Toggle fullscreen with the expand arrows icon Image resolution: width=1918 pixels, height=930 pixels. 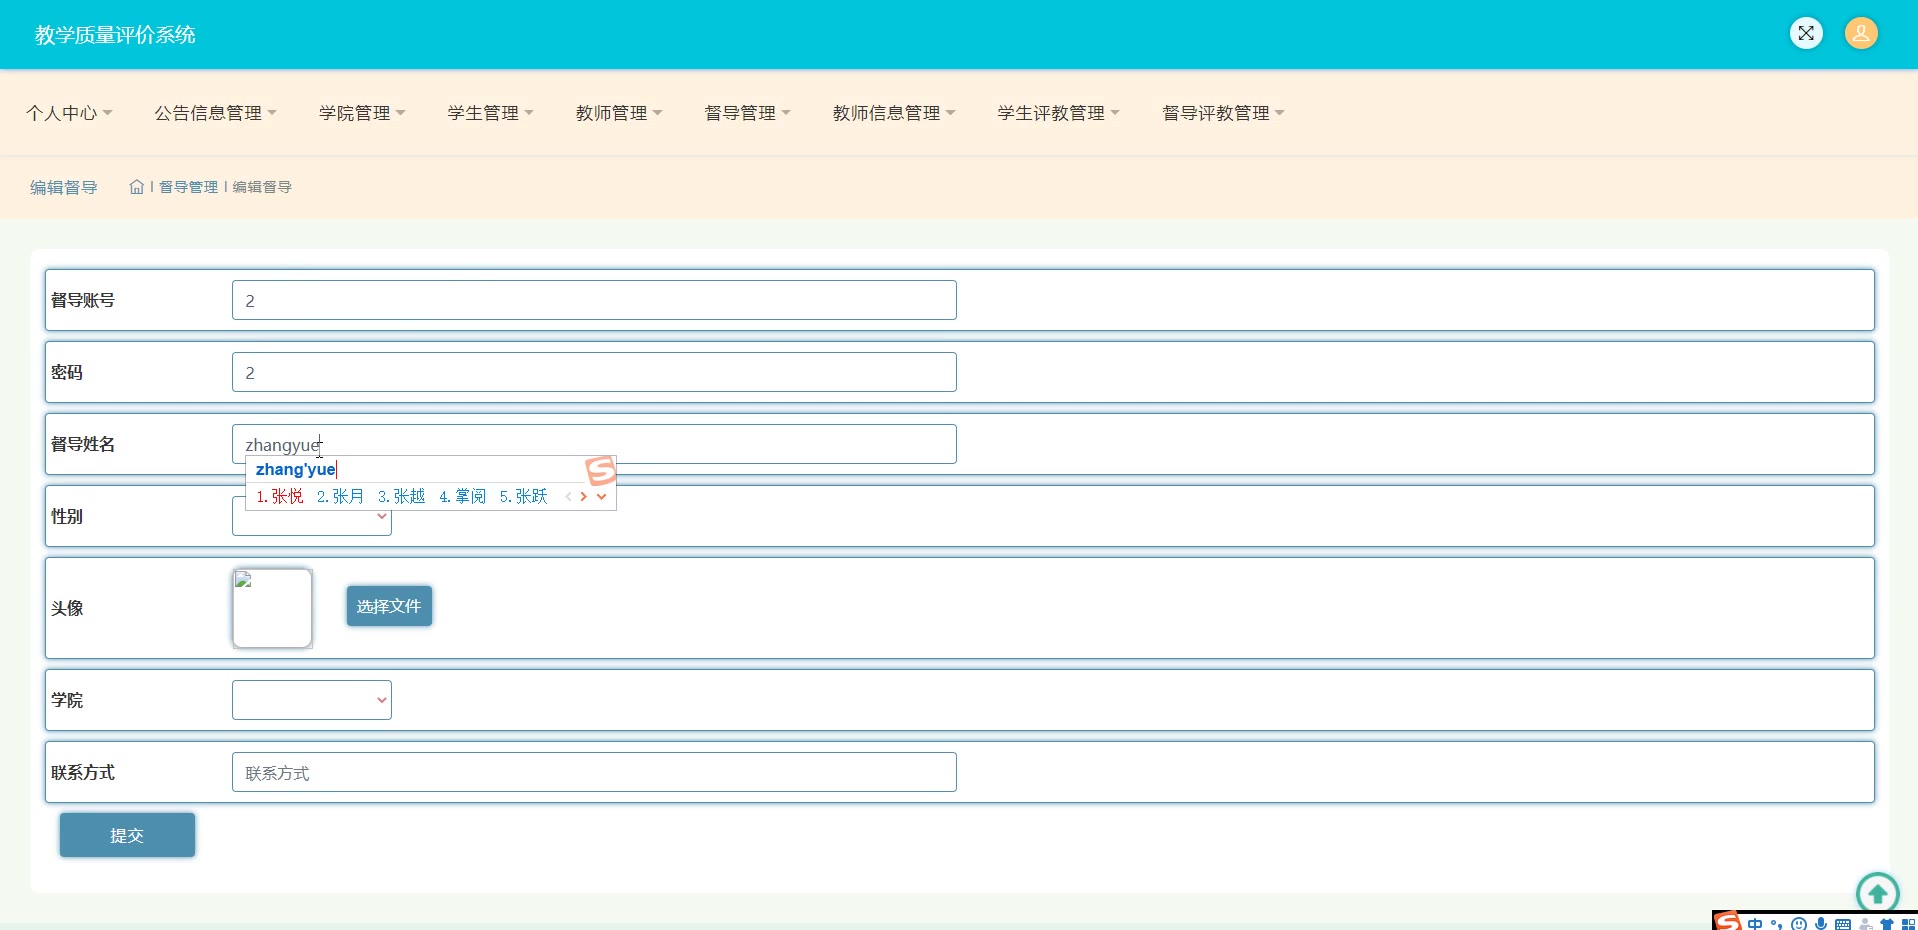tap(1806, 33)
